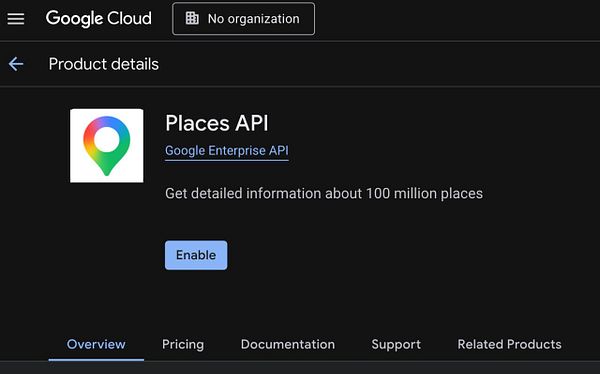Screen dimensions: 600x374
Task: Enable the Places API
Action: pyautogui.click(x=196, y=255)
